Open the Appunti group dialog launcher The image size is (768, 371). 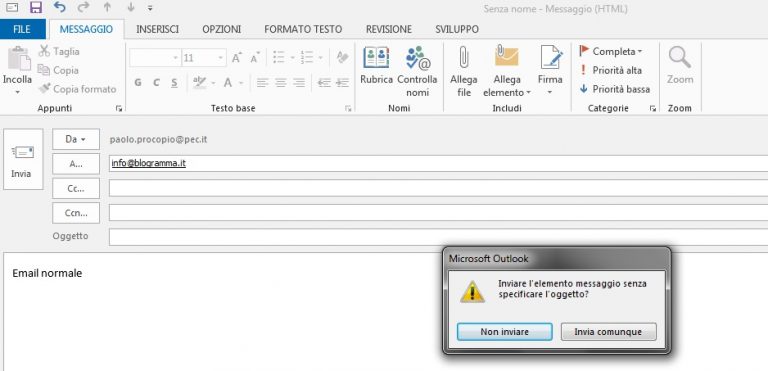coord(119,108)
